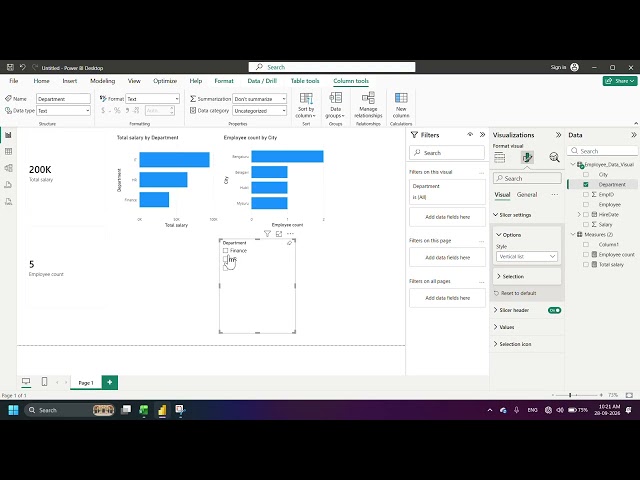Open Data groups tool
Viewport: 640px width, 480px height.
335,105
